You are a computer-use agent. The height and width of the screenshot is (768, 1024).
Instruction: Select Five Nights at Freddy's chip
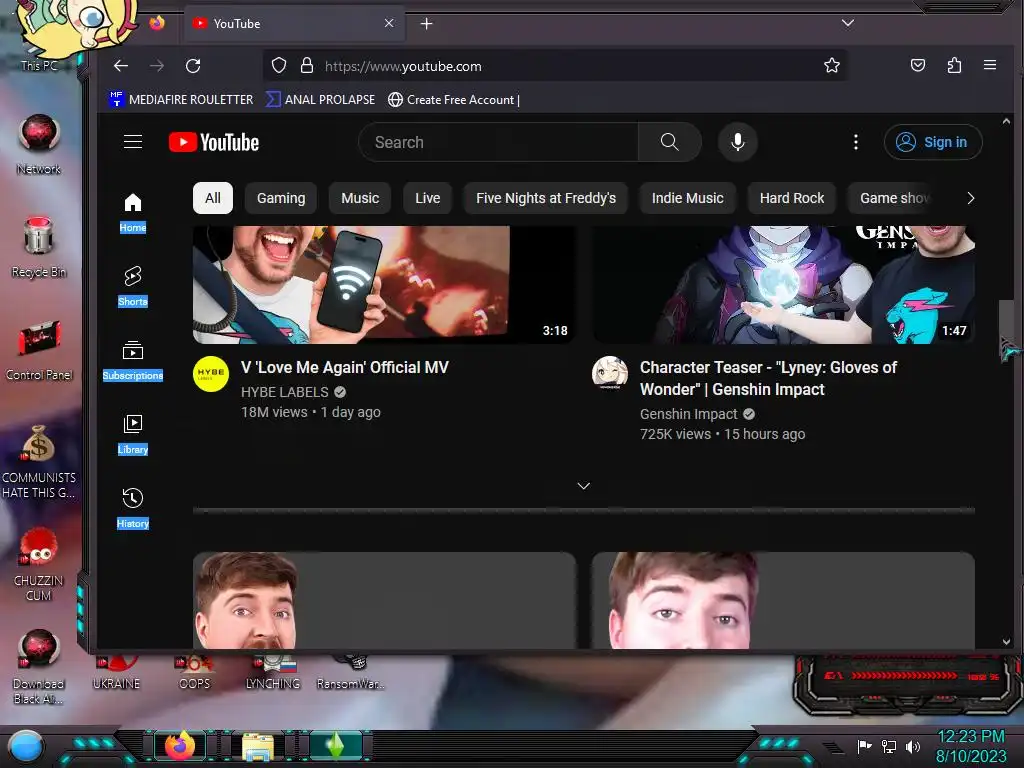[546, 198]
